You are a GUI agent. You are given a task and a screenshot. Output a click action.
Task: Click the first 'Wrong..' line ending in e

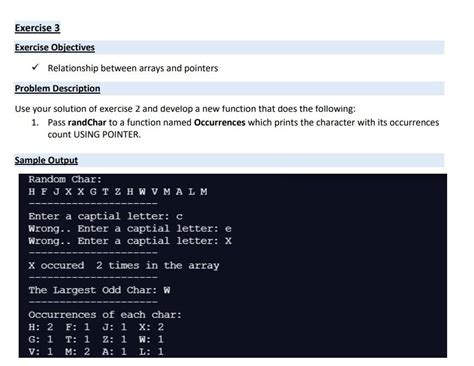[130, 229]
